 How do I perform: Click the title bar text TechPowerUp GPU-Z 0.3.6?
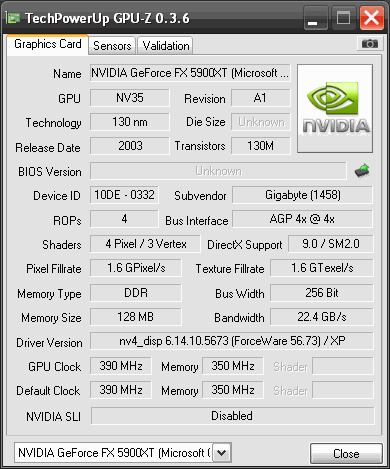click(107, 18)
